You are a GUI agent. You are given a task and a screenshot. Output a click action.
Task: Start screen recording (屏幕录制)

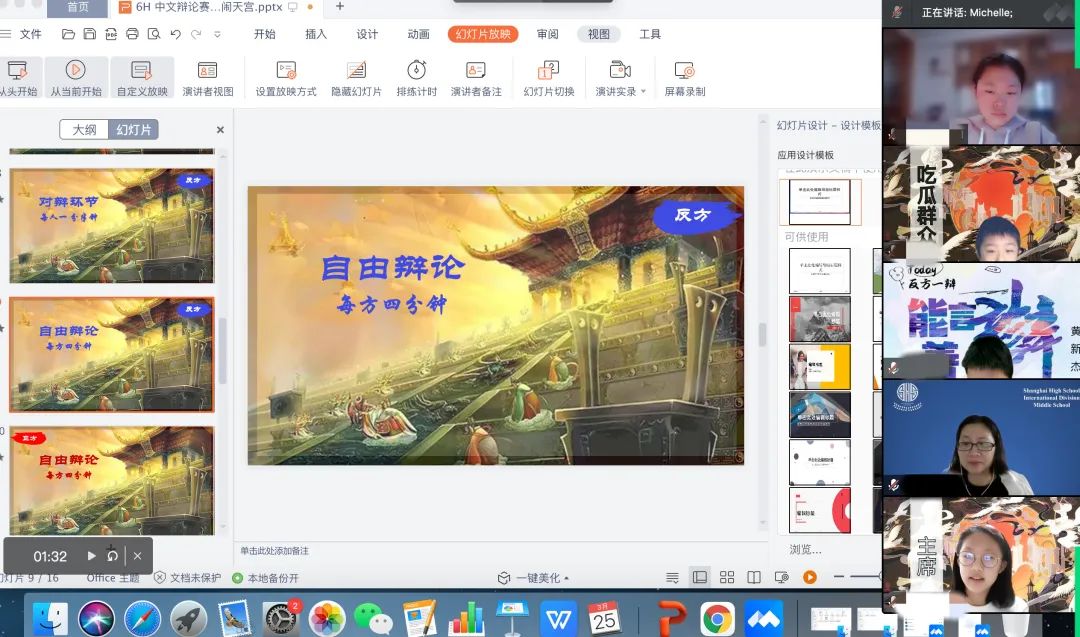(x=685, y=77)
